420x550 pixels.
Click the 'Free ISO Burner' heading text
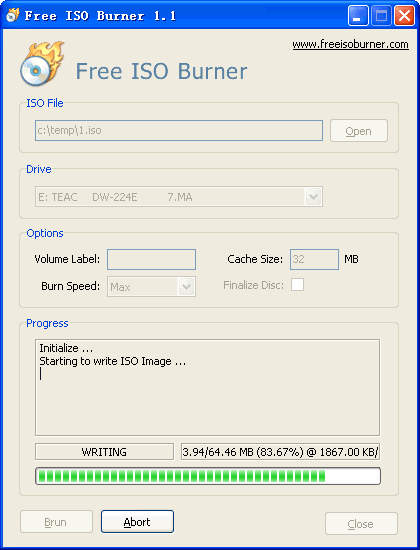tap(161, 71)
